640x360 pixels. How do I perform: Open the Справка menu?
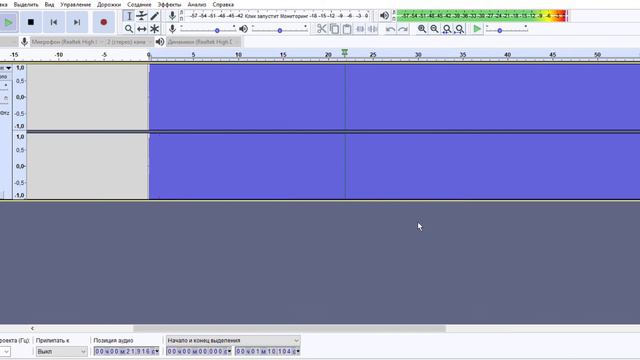click(x=223, y=4)
